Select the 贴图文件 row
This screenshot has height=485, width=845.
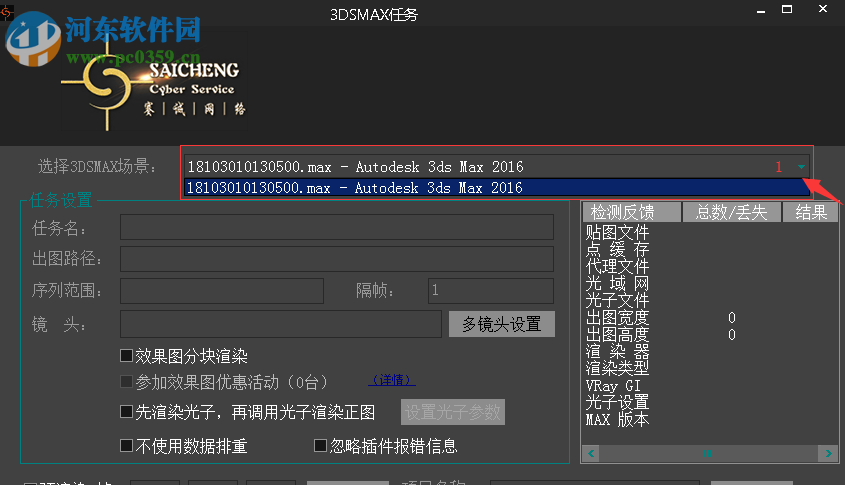point(710,233)
